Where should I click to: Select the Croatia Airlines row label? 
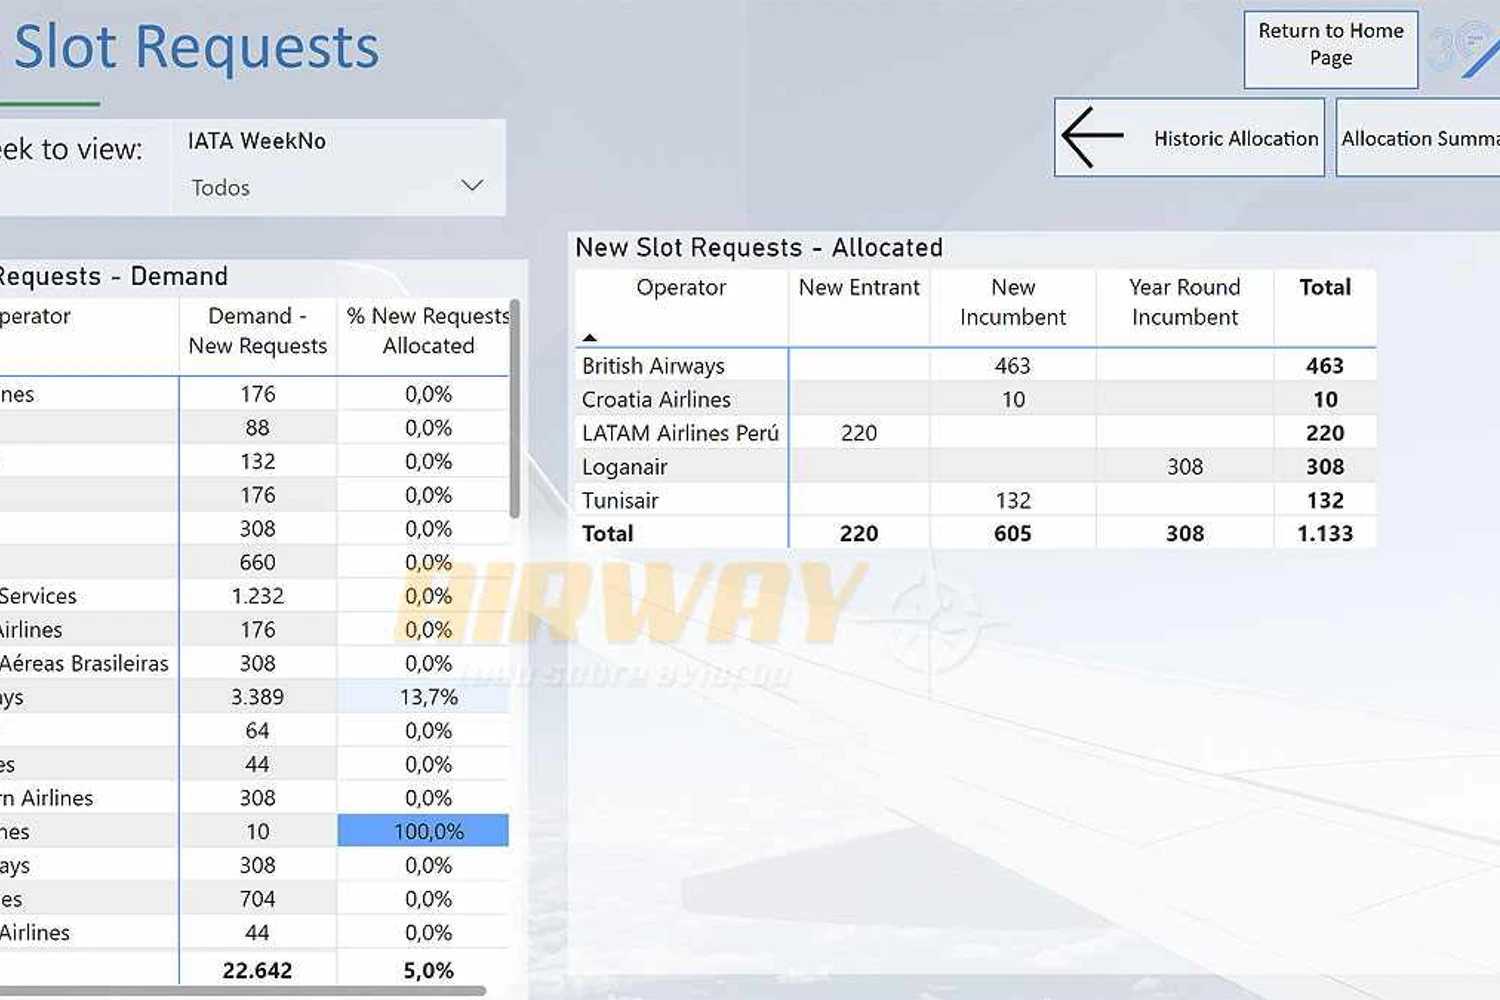click(656, 400)
